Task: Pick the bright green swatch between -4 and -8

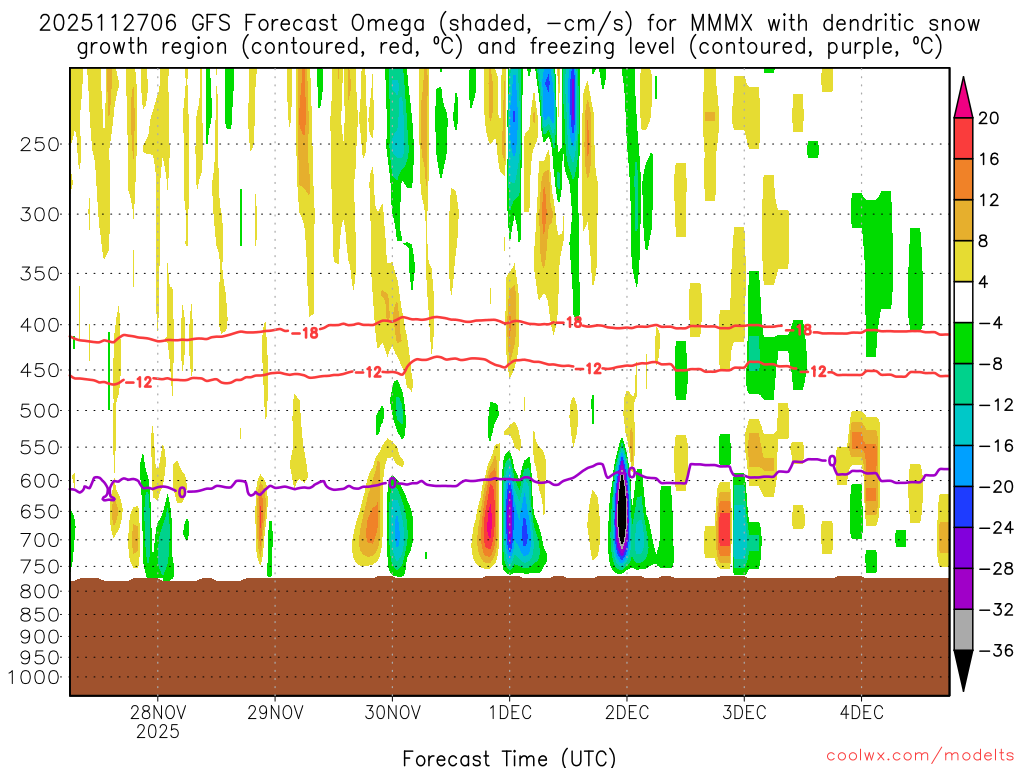Action: coord(964,343)
